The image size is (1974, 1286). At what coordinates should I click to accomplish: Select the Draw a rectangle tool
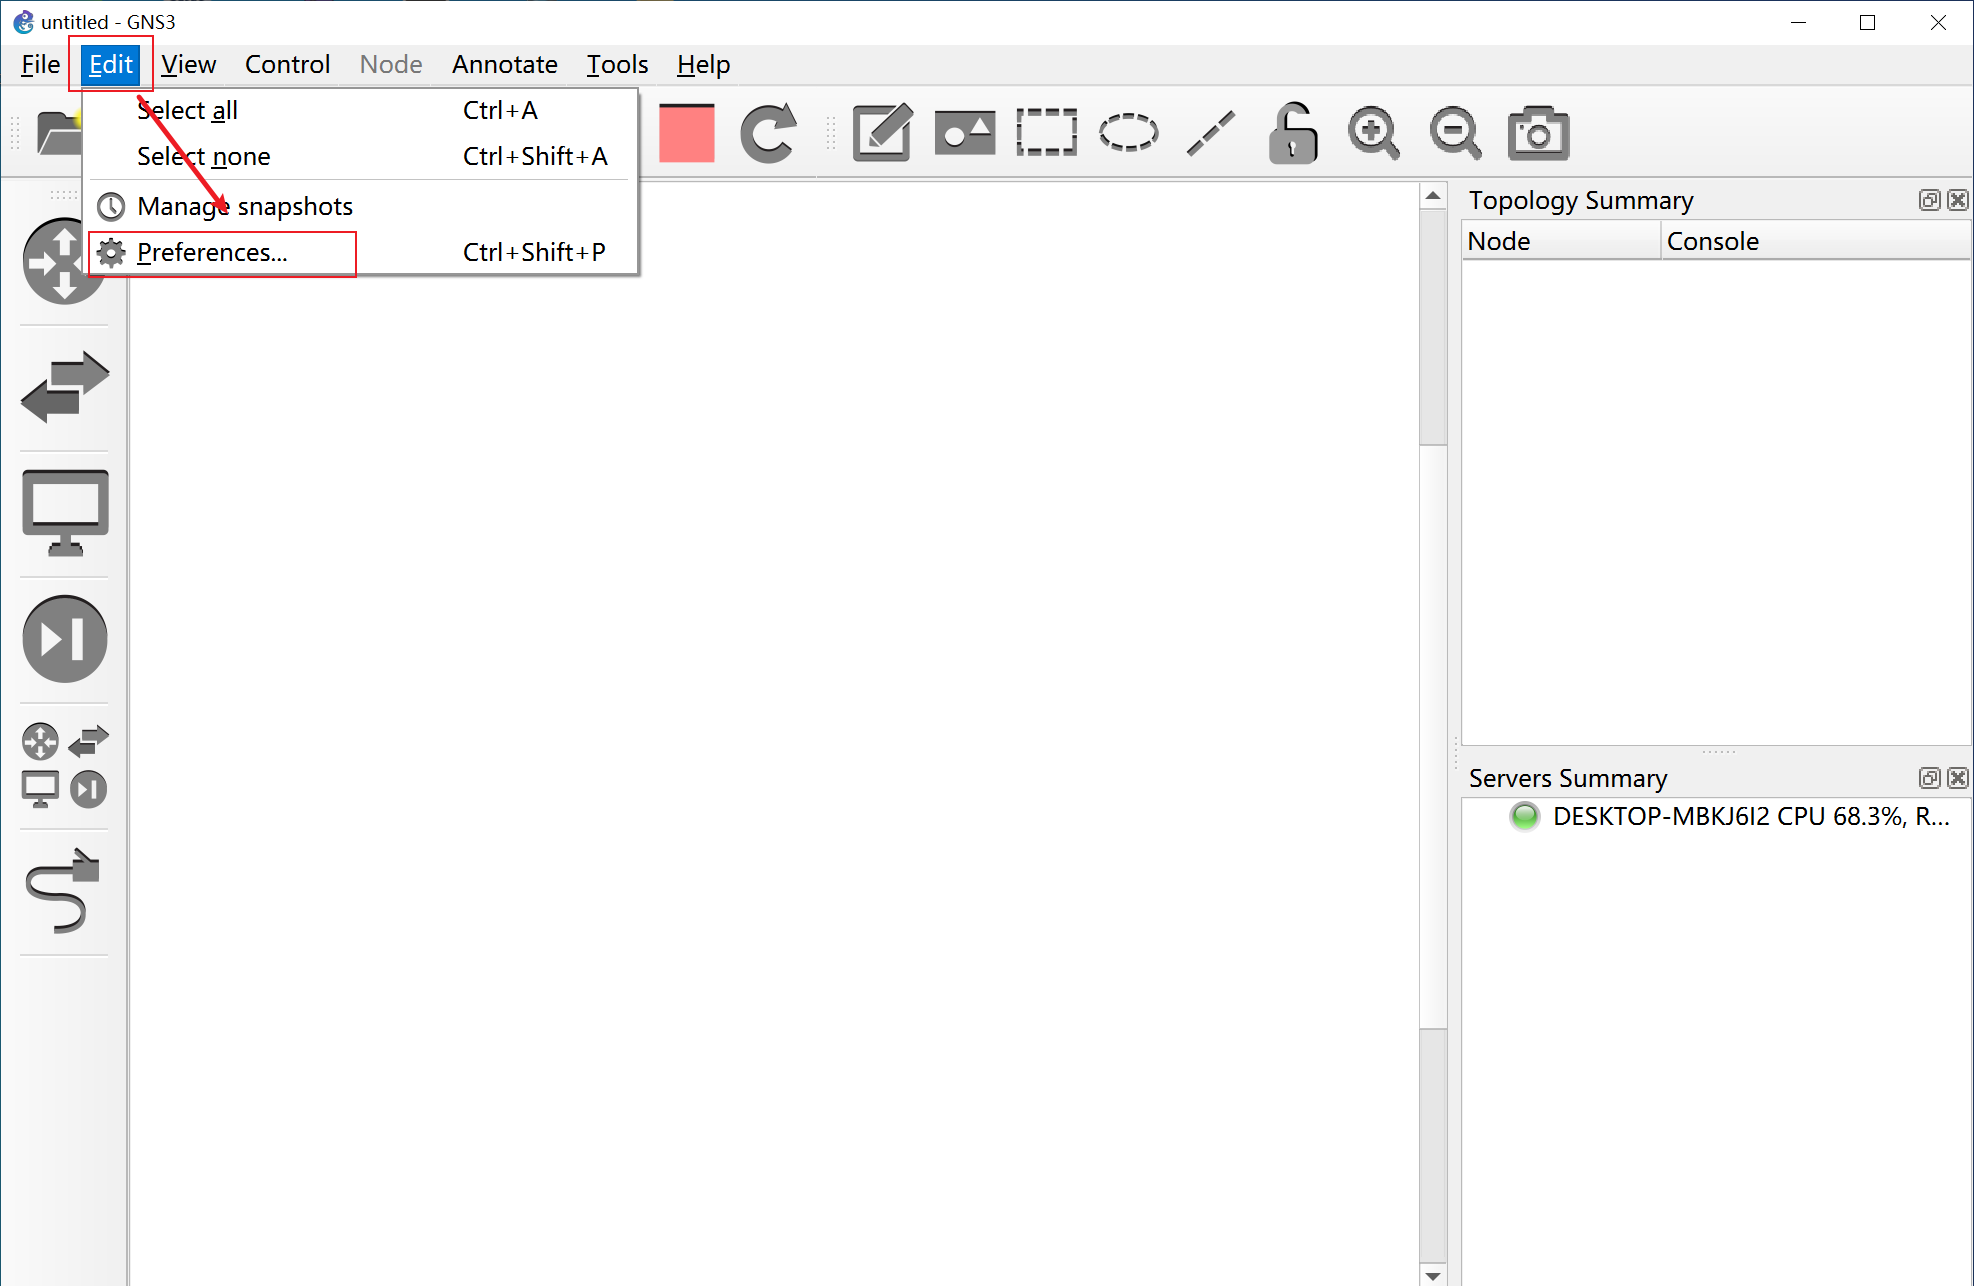click(x=1046, y=133)
